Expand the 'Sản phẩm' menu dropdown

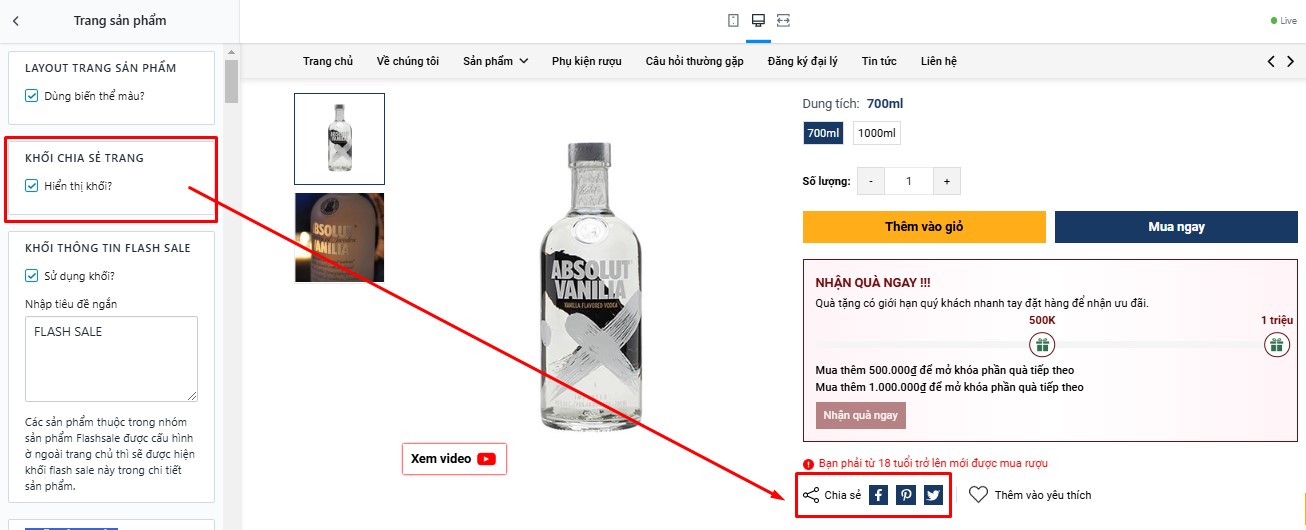(495, 61)
